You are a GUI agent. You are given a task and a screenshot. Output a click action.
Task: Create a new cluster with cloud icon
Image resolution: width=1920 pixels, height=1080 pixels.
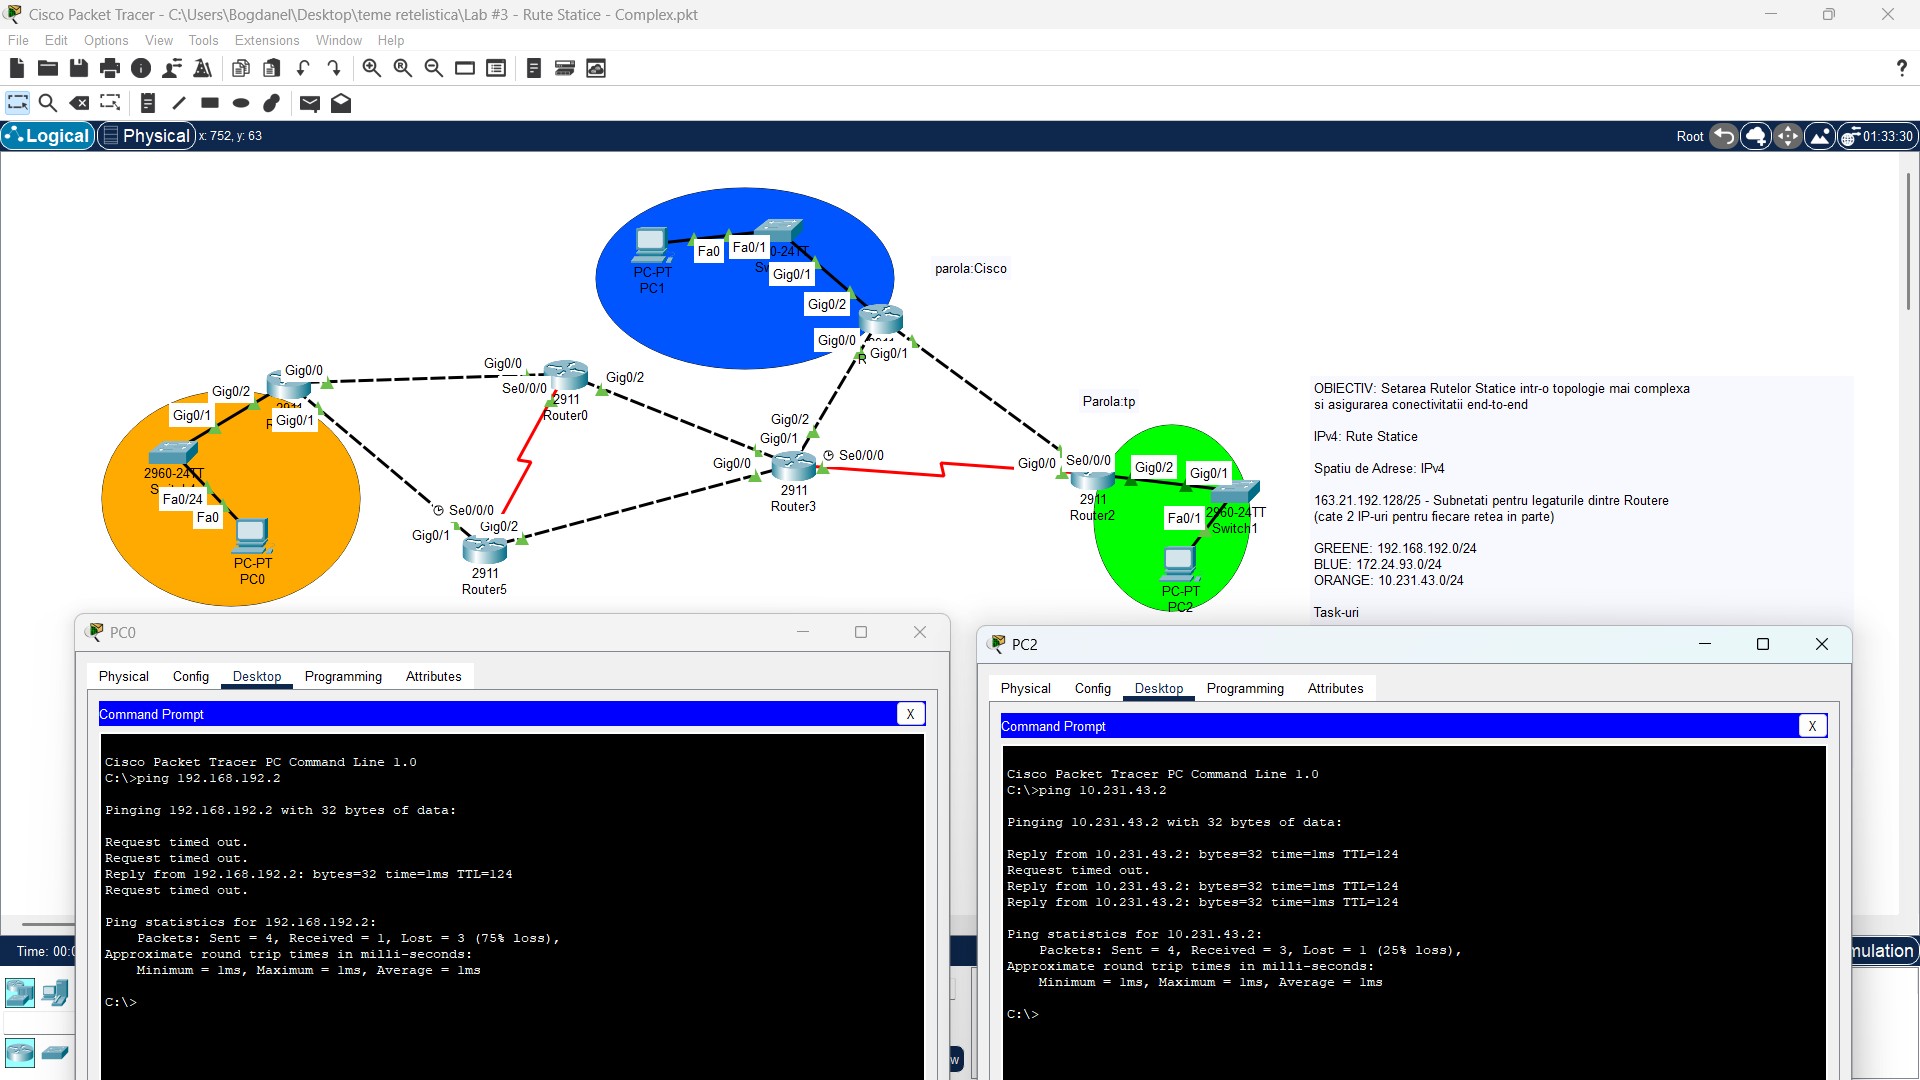click(x=1756, y=136)
